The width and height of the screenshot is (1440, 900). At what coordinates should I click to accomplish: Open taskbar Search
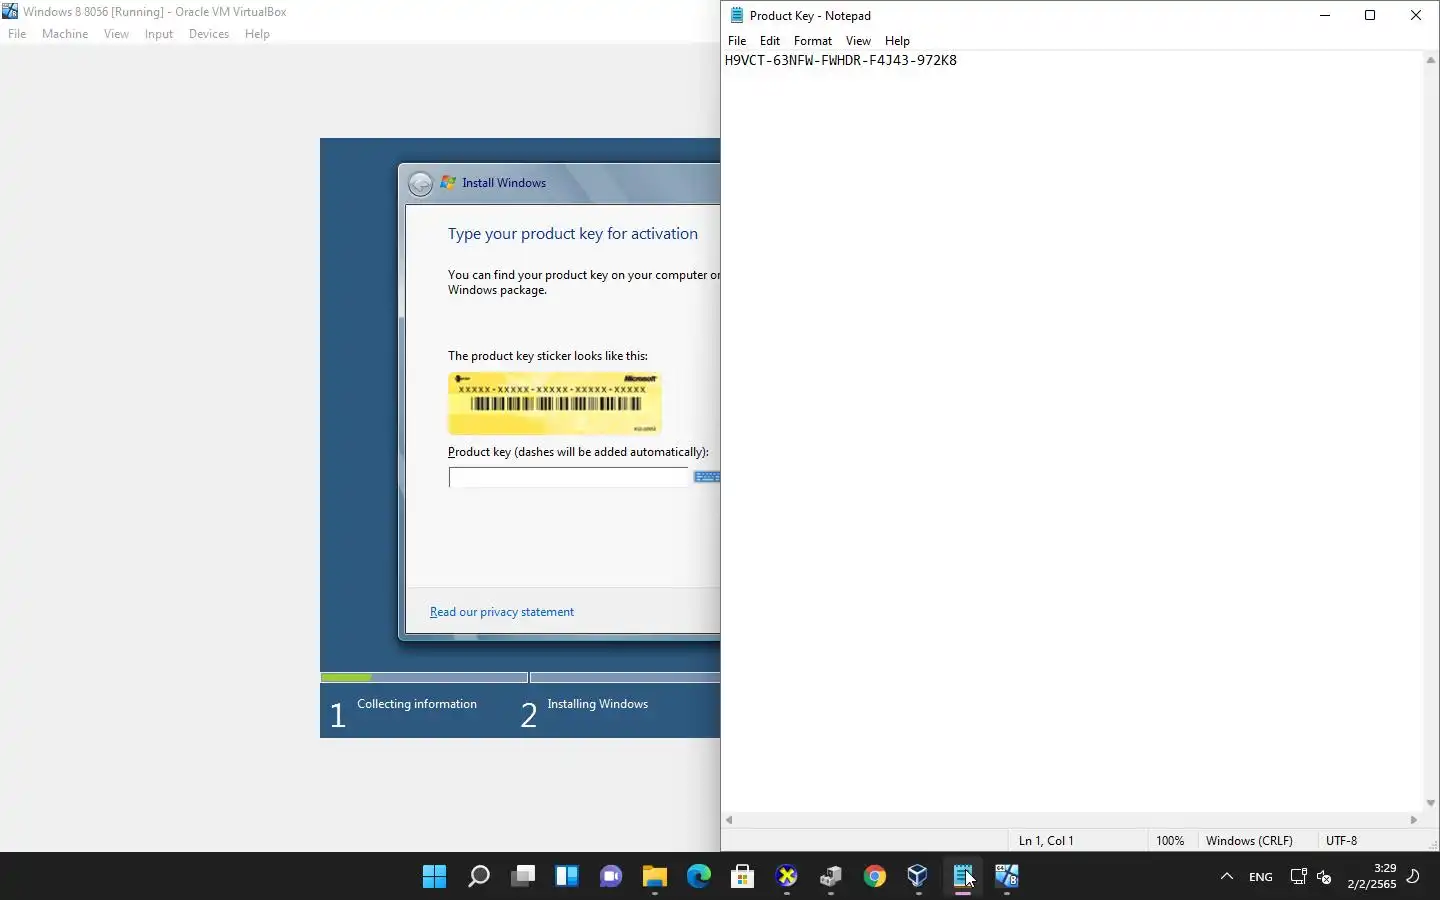coord(479,877)
